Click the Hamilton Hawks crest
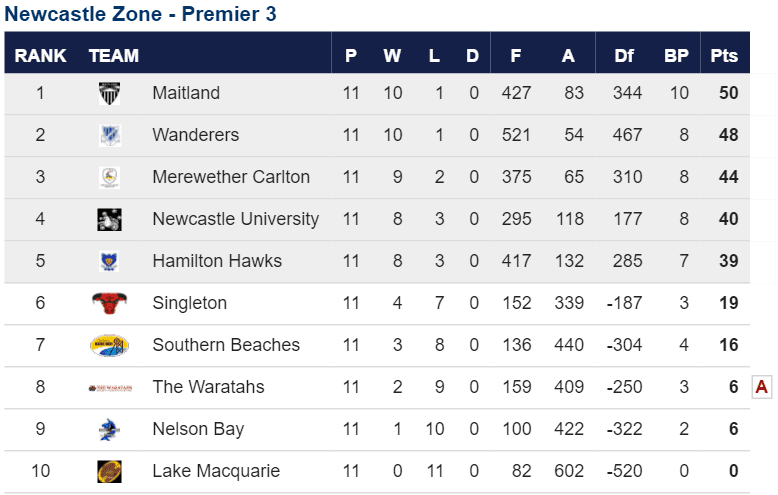Image resolution: width=778 pixels, height=495 pixels. click(109, 261)
